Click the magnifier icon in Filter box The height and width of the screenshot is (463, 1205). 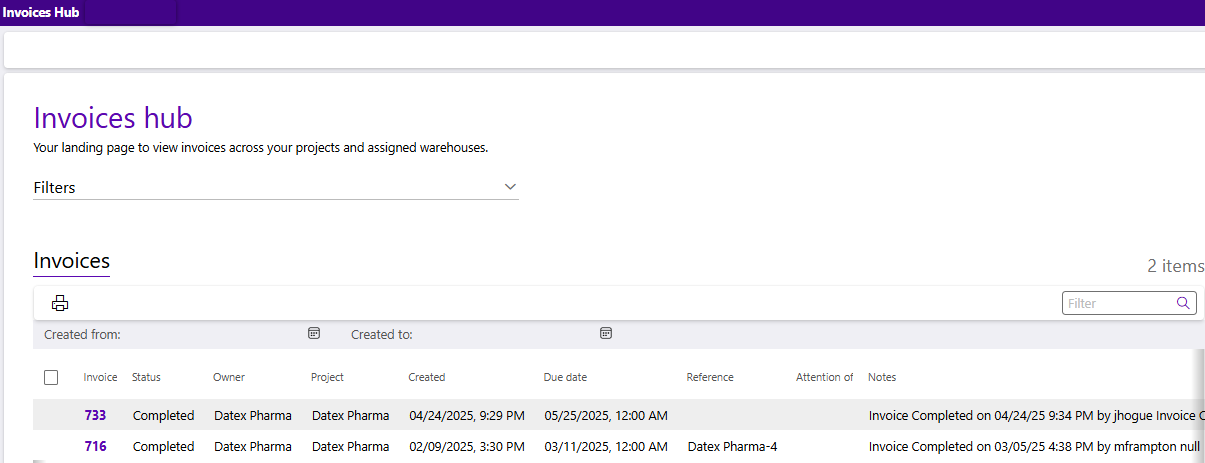[1183, 303]
